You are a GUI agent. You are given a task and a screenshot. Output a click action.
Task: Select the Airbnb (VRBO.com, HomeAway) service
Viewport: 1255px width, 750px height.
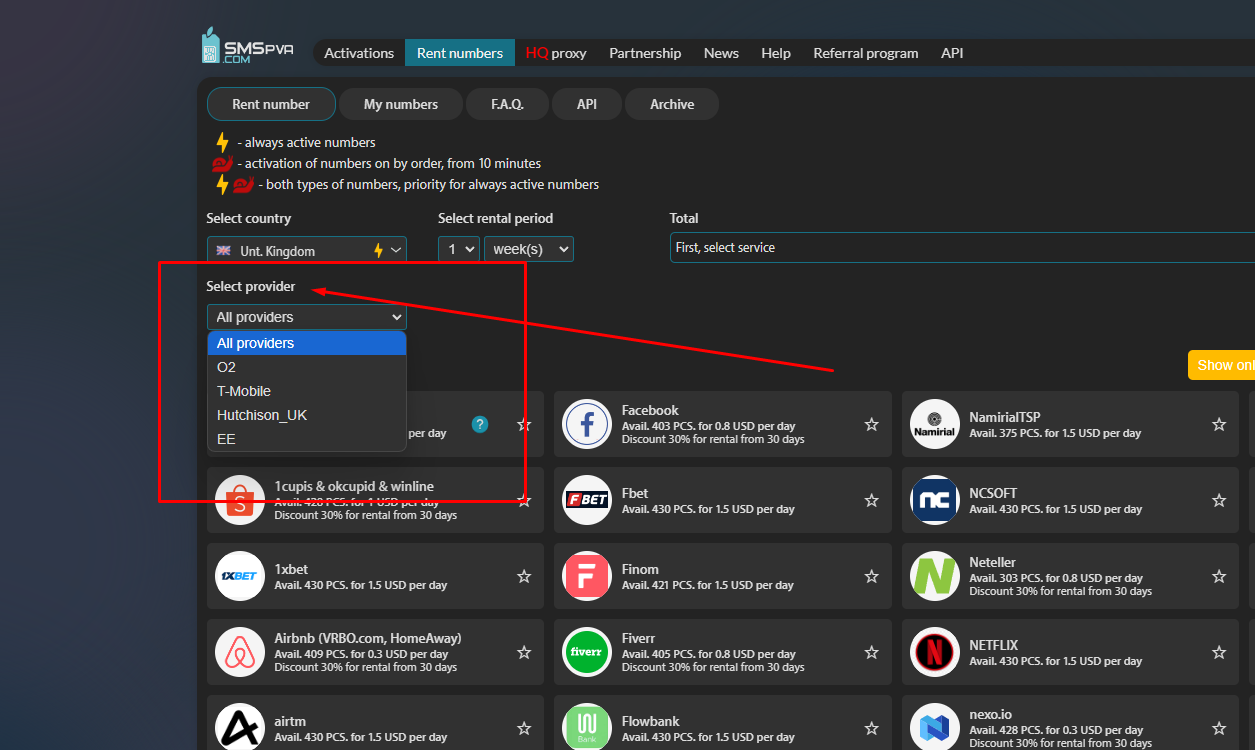pyautogui.click(x=368, y=638)
